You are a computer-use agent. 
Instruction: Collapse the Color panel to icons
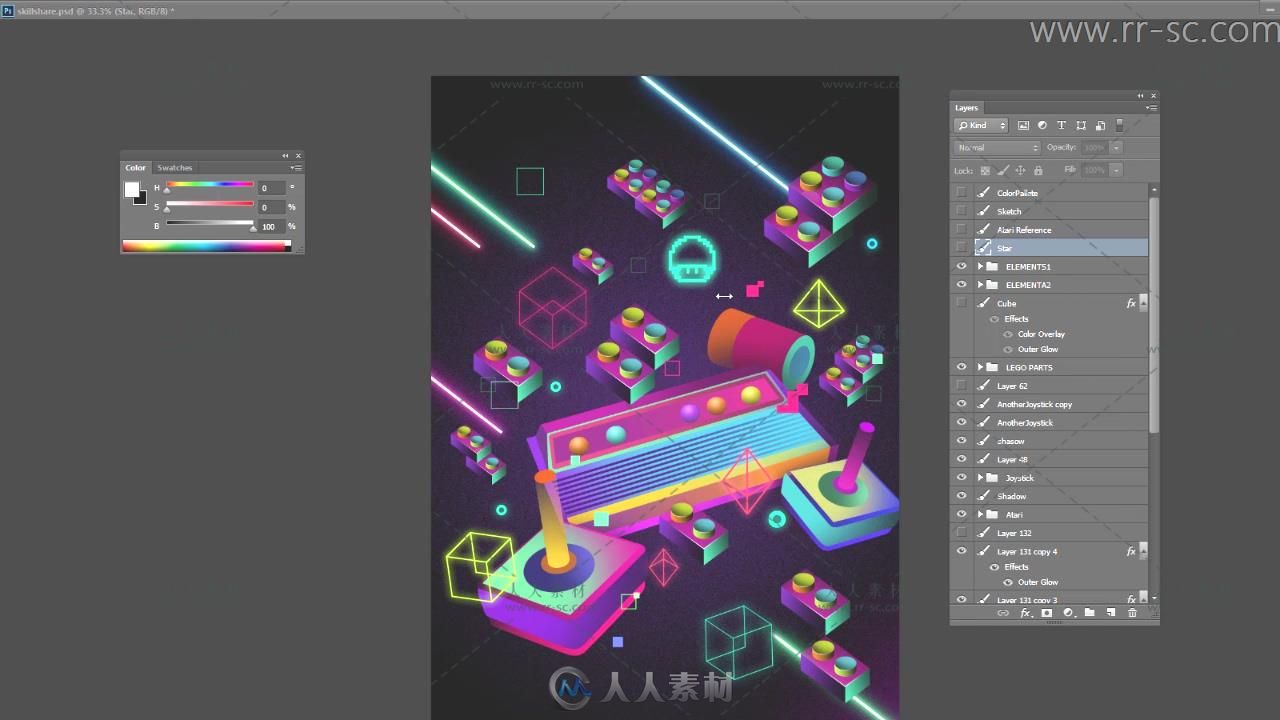285,156
